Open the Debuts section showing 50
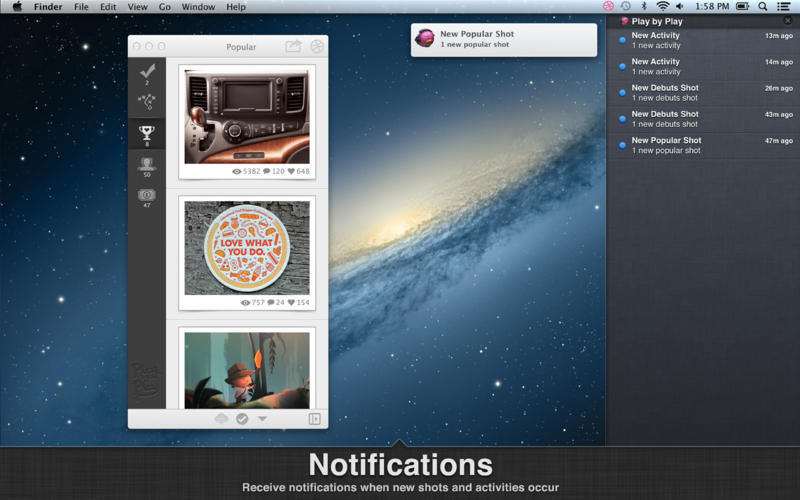Screen dimensions: 800x500 click(x=147, y=165)
